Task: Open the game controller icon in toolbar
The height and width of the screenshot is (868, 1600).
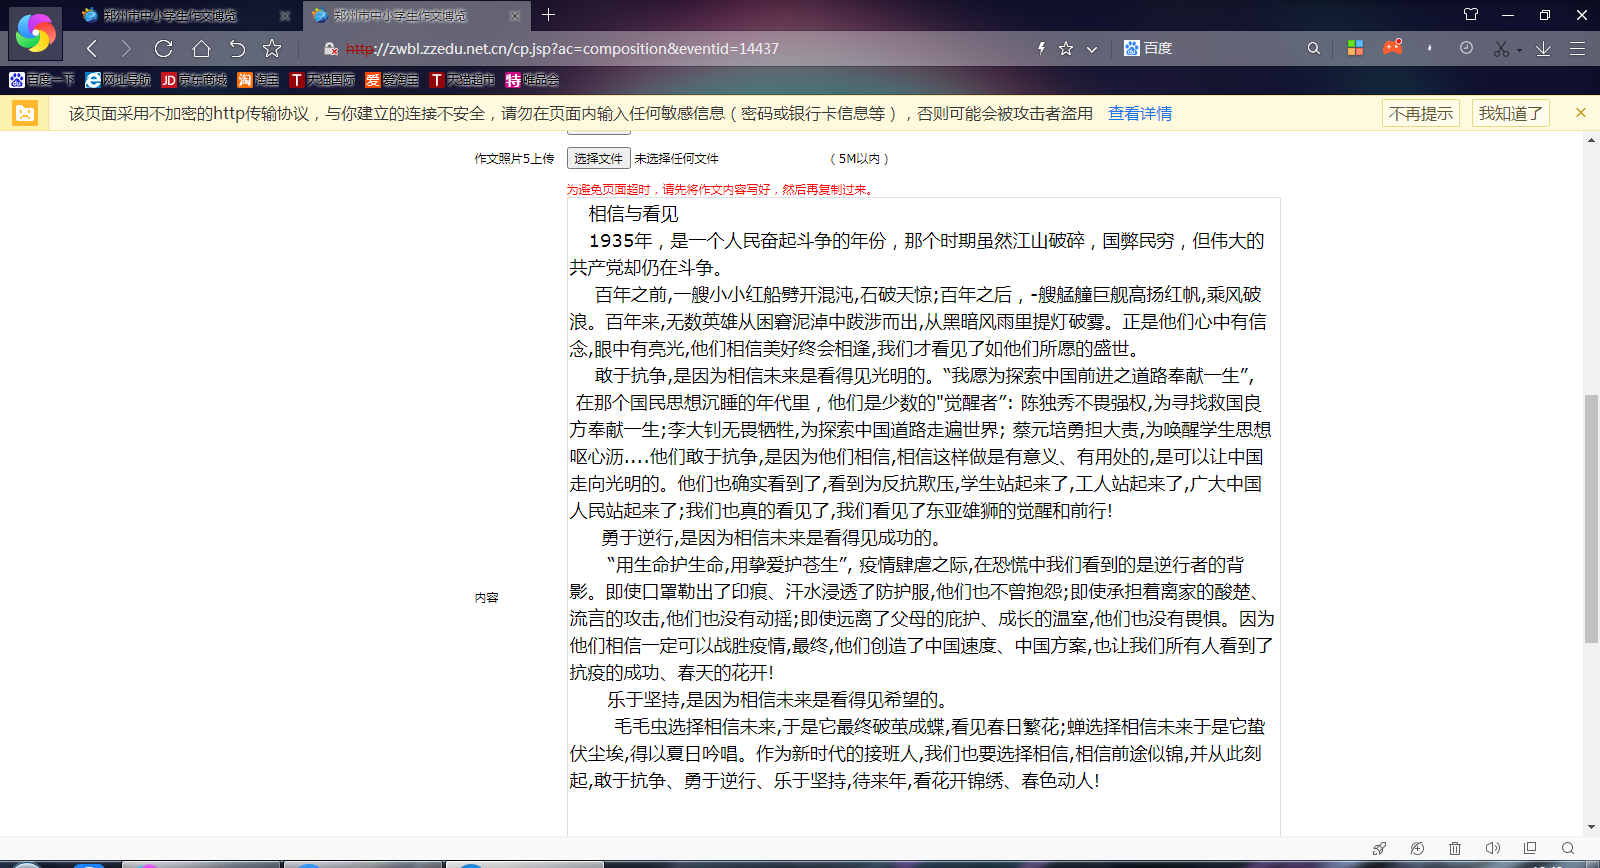Action: click(1392, 48)
